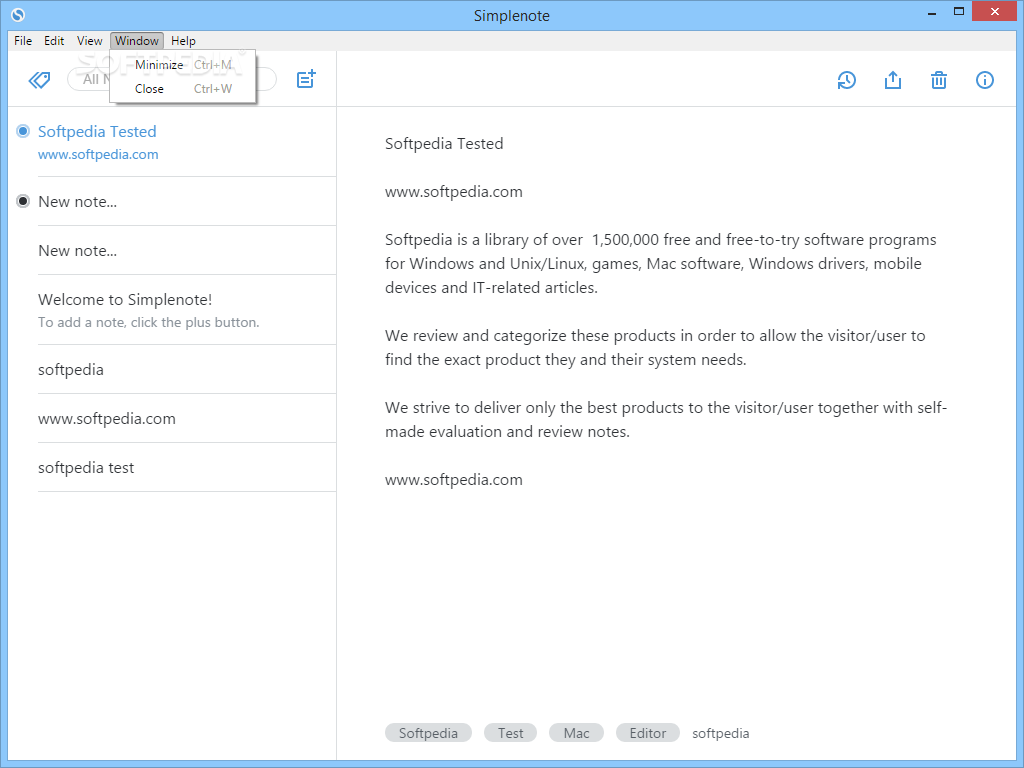Click last www.softpedia.com line in editor
The image size is (1024, 768).
point(454,479)
